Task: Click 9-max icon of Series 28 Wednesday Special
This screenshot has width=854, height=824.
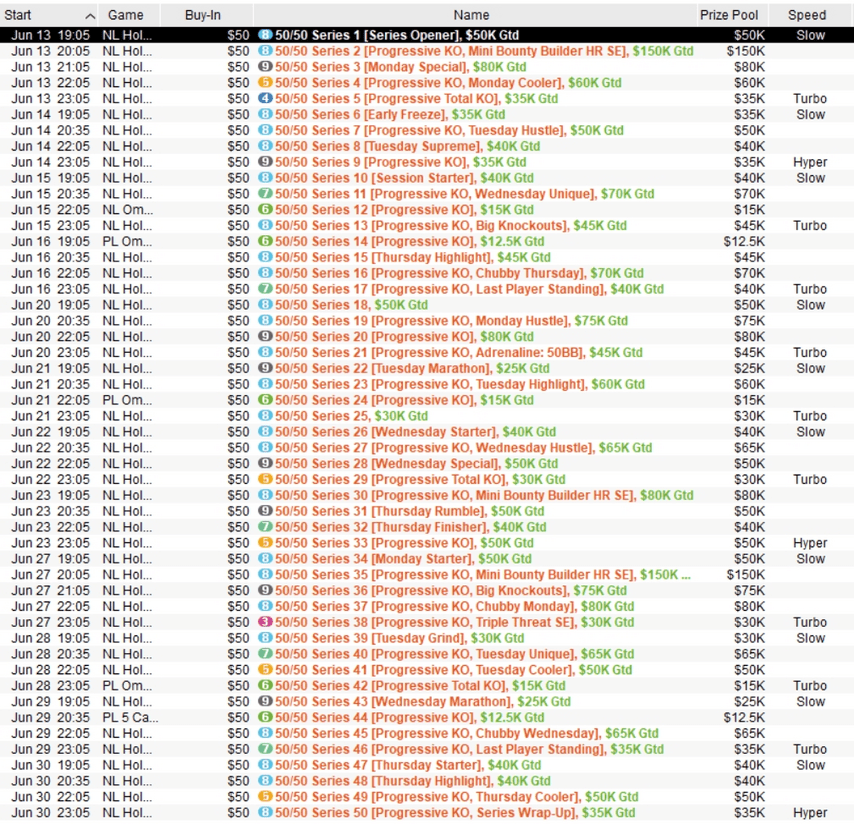Action: click(x=265, y=463)
